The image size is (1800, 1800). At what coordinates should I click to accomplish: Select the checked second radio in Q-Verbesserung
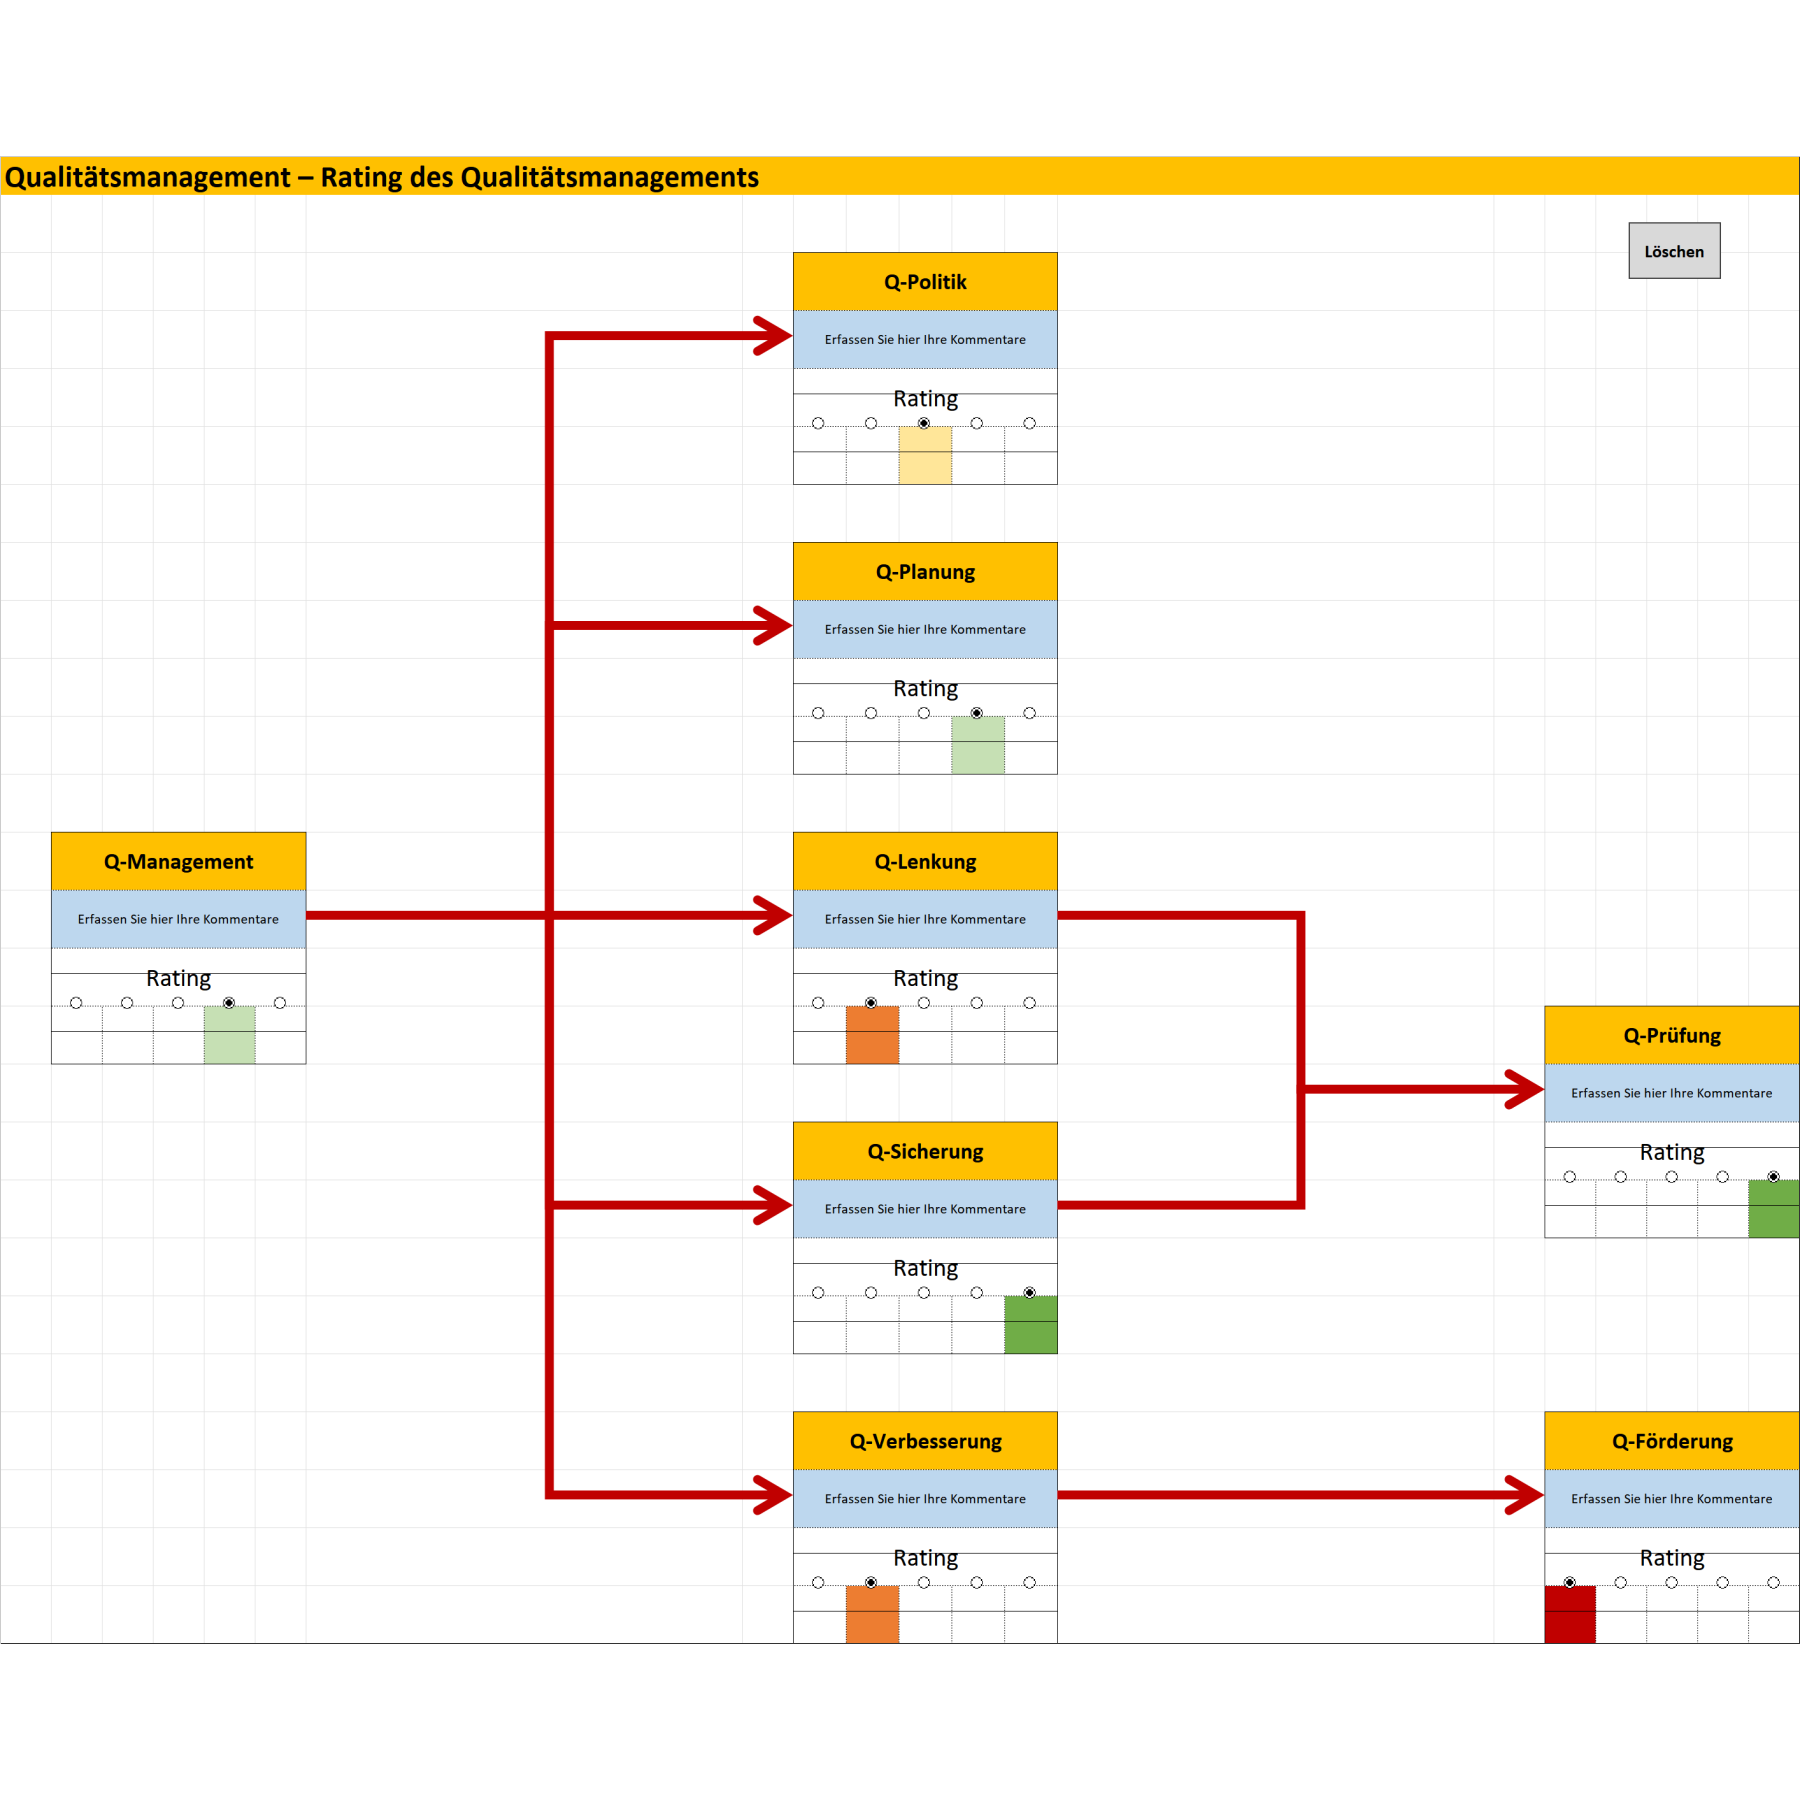(x=871, y=1583)
